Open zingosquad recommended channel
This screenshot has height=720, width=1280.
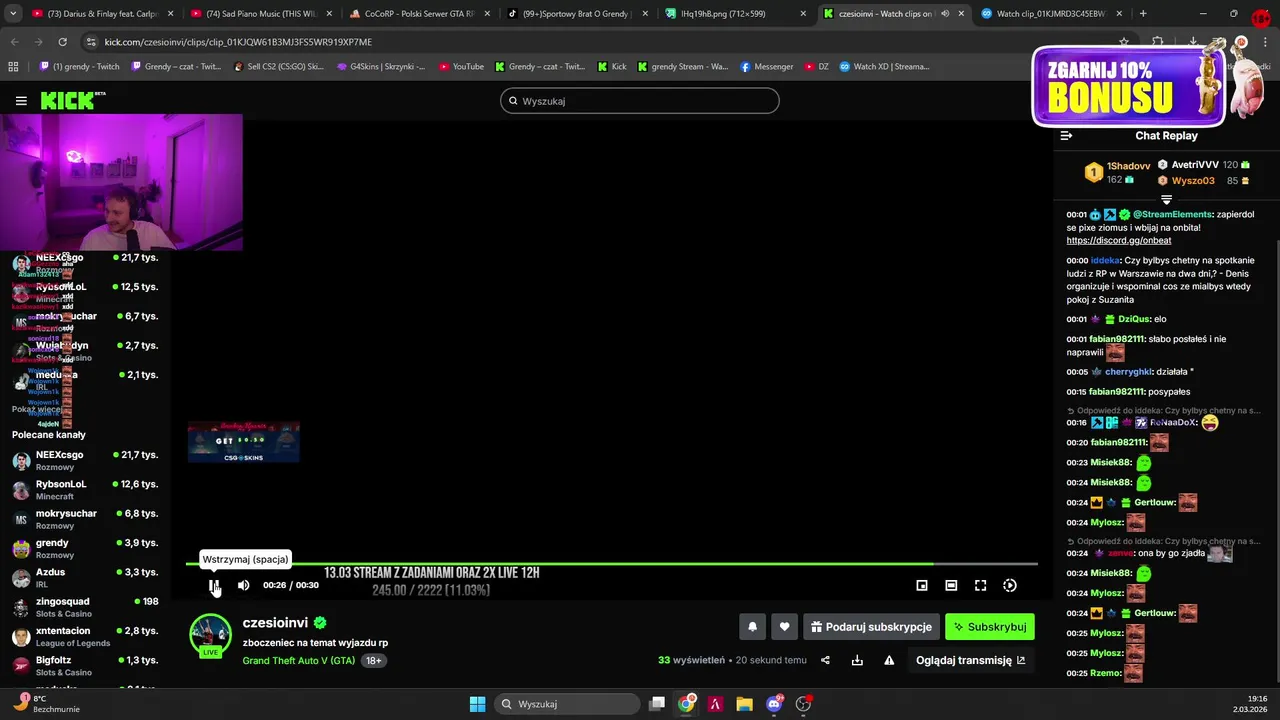point(85,607)
